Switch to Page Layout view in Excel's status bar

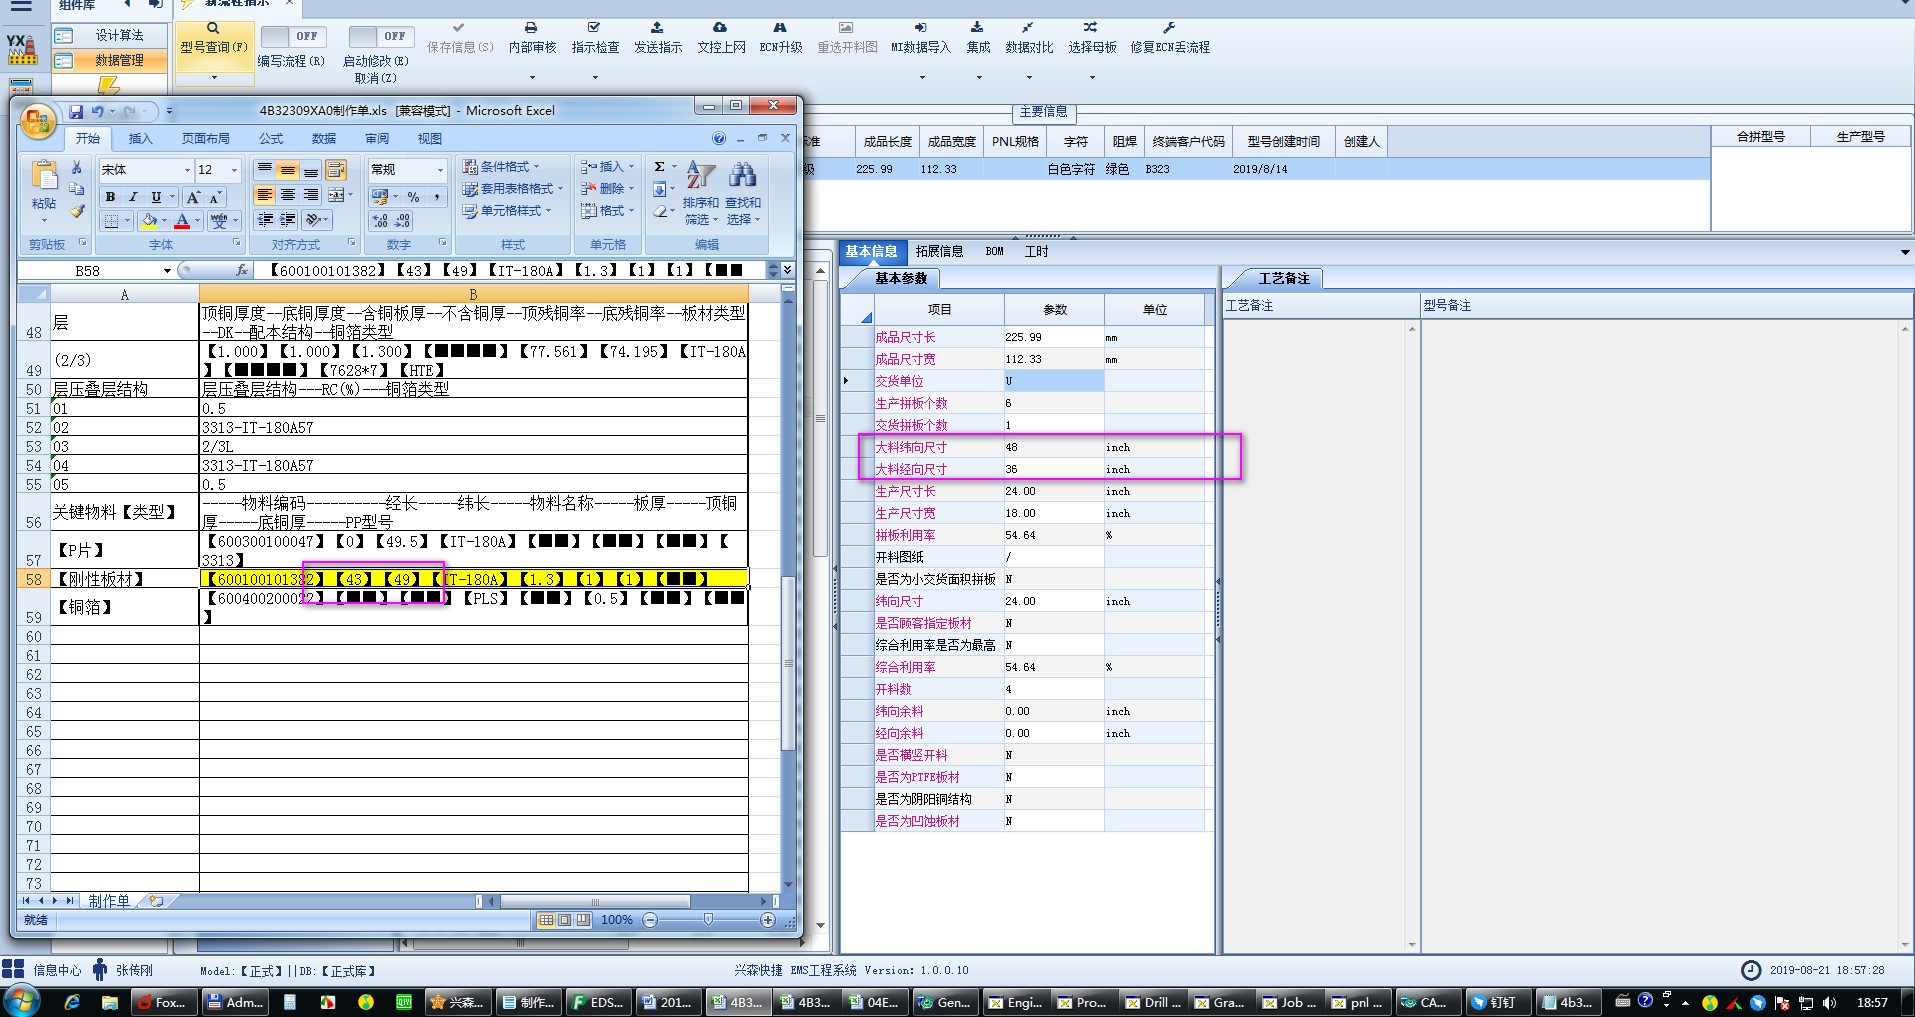pos(565,920)
